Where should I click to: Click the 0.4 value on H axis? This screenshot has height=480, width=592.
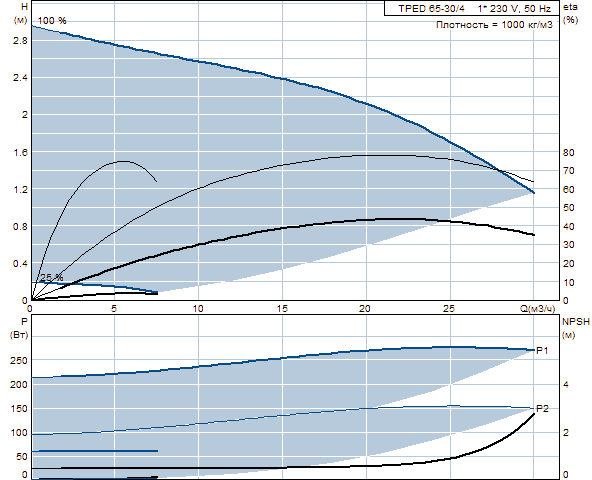(x=20, y=264)
